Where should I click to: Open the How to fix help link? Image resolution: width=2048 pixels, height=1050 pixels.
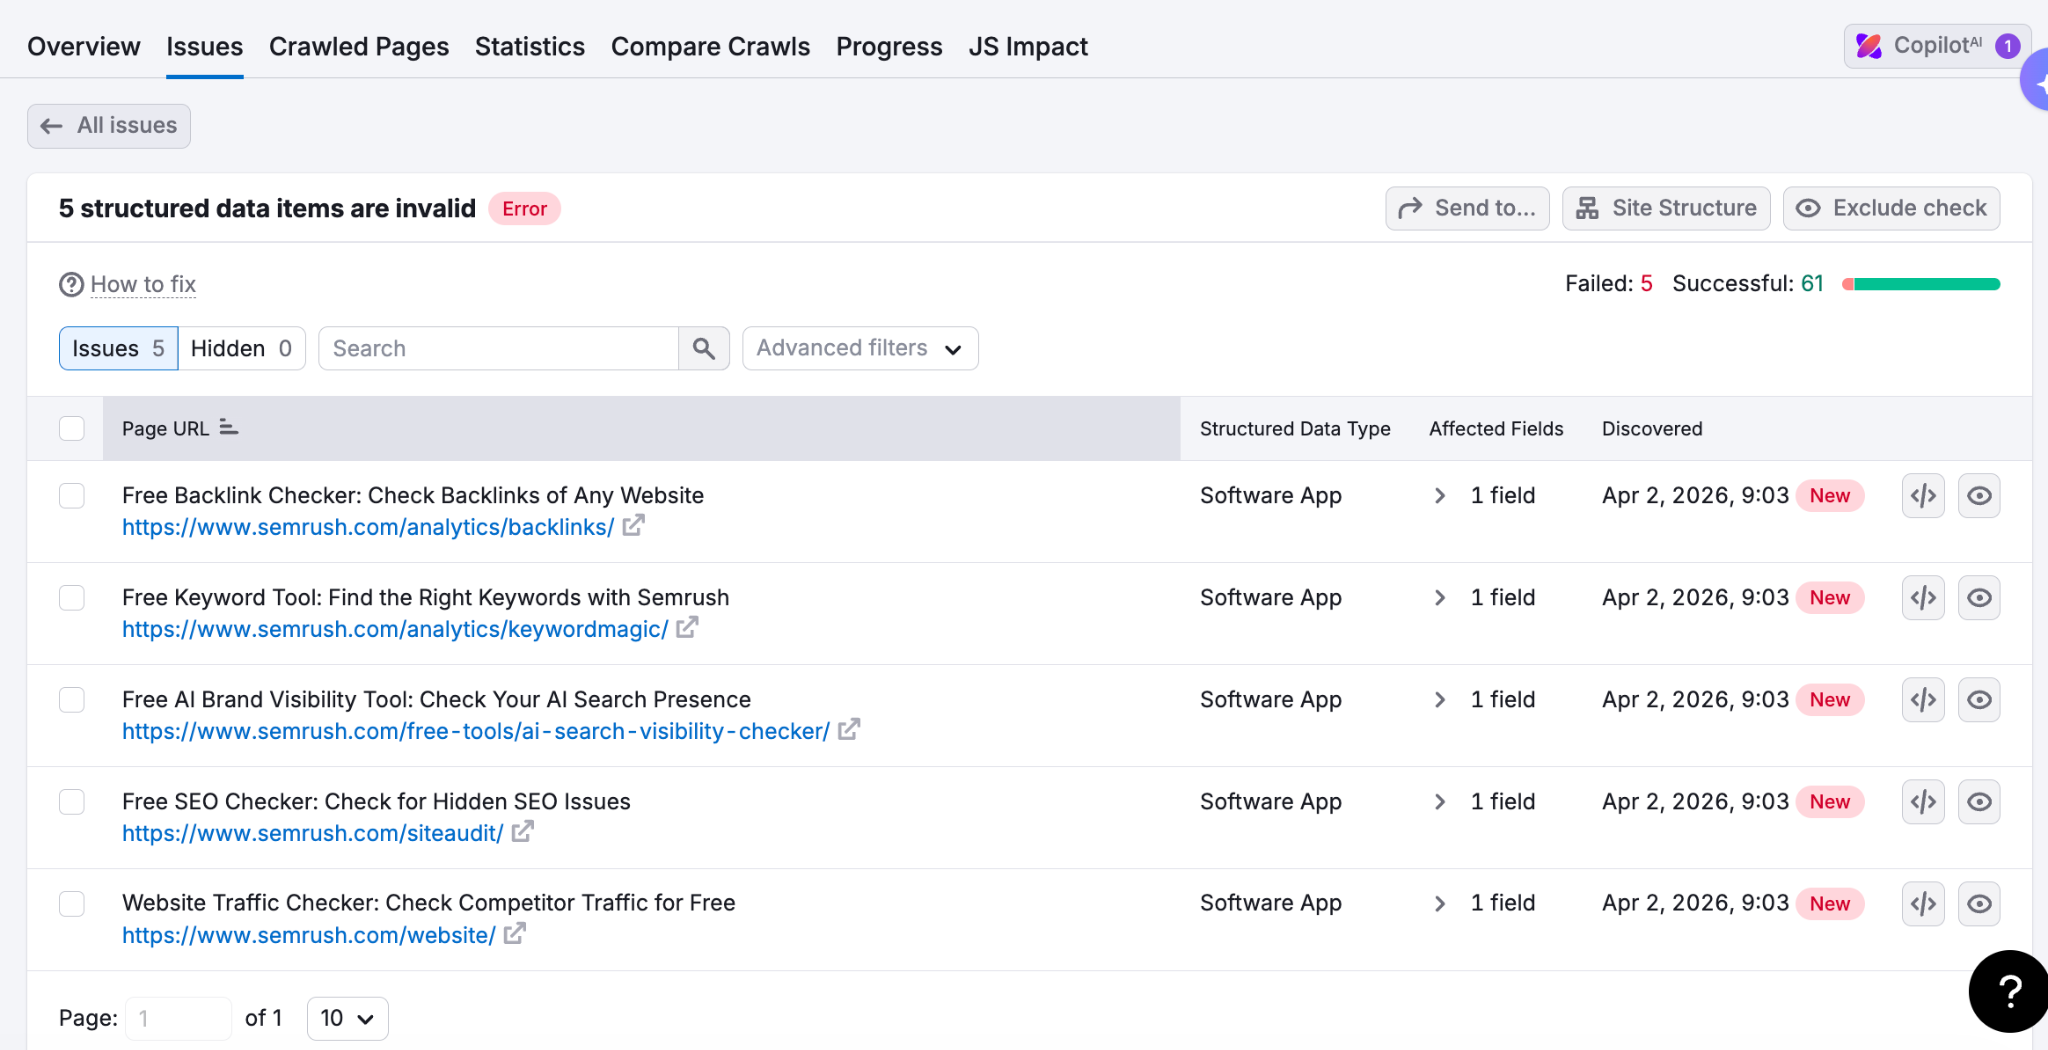[x=143, y=284]
